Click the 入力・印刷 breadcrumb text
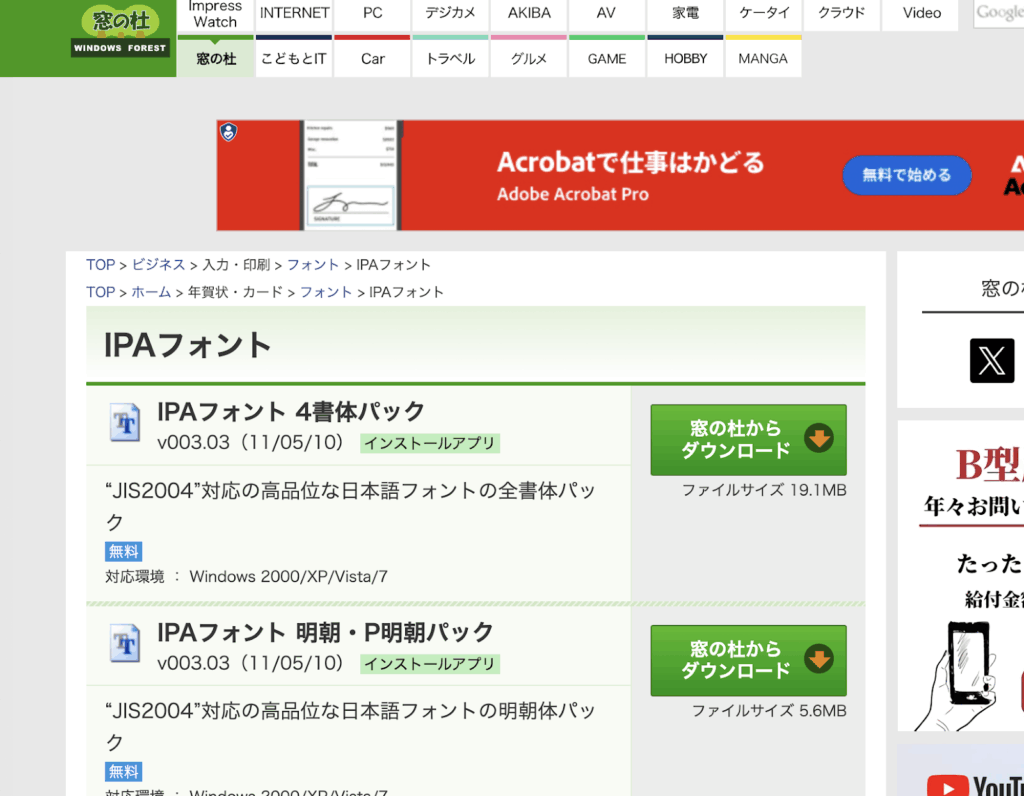The image size is (1024, 796). coord(236,264)
